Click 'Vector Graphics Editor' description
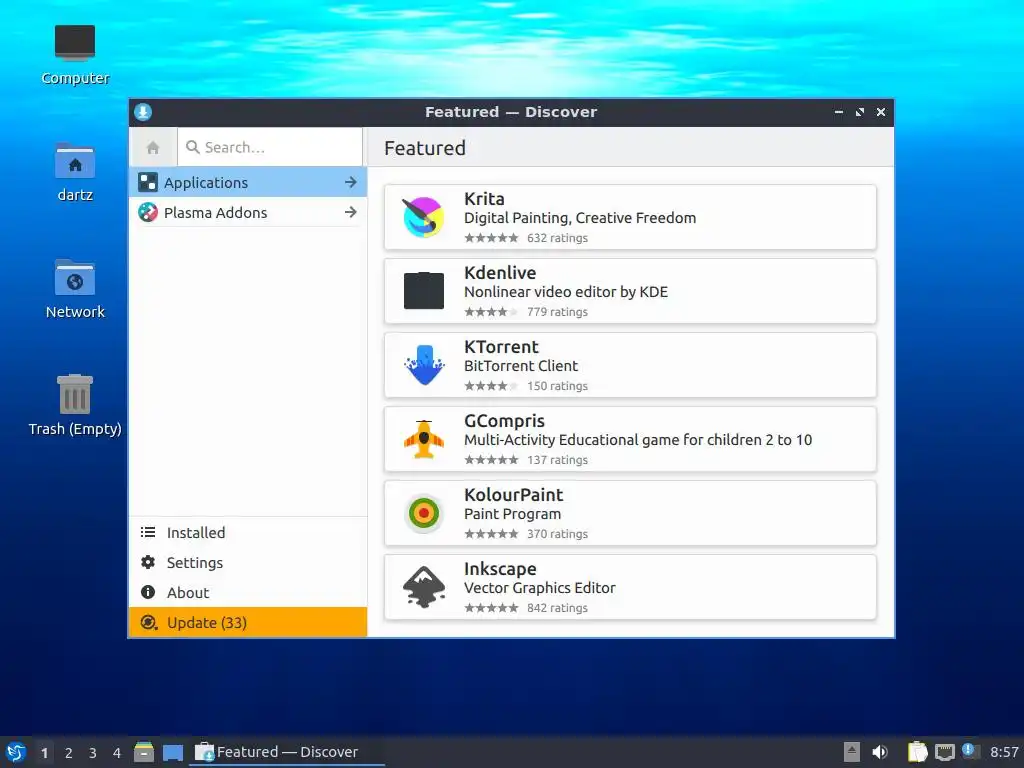 pos(539,588)
